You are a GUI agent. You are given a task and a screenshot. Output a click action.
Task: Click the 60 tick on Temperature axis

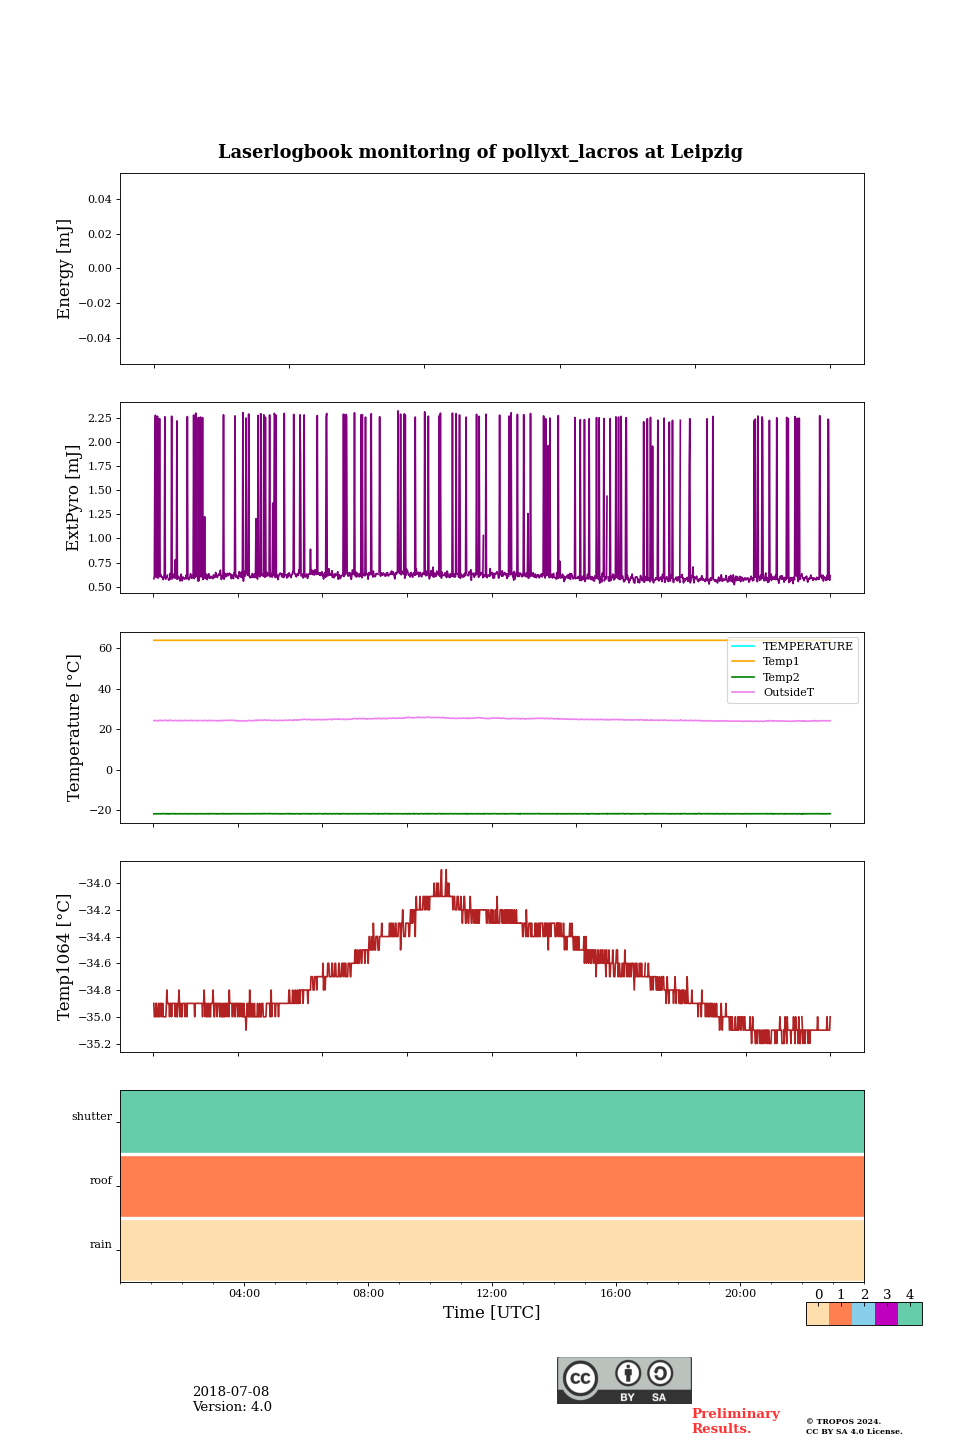tap(106, 648)
